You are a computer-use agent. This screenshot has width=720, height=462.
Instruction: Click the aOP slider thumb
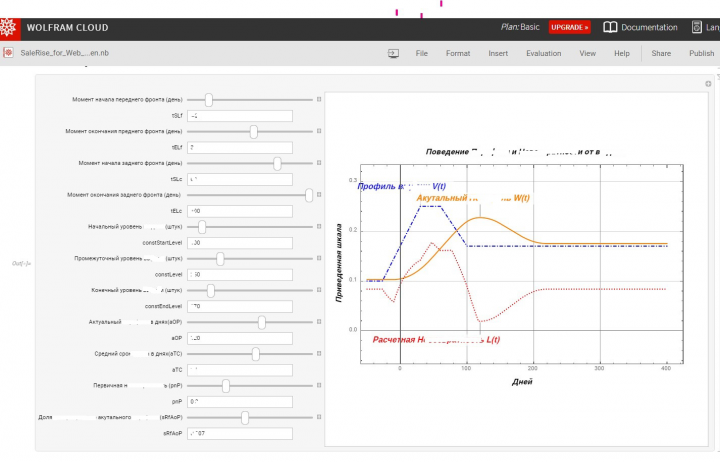click(x=261, y=322)
